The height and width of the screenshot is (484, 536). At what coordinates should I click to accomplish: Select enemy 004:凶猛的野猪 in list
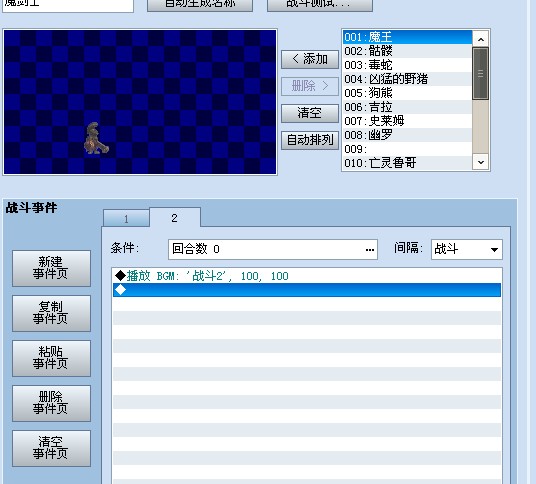(x=407, y=79)
